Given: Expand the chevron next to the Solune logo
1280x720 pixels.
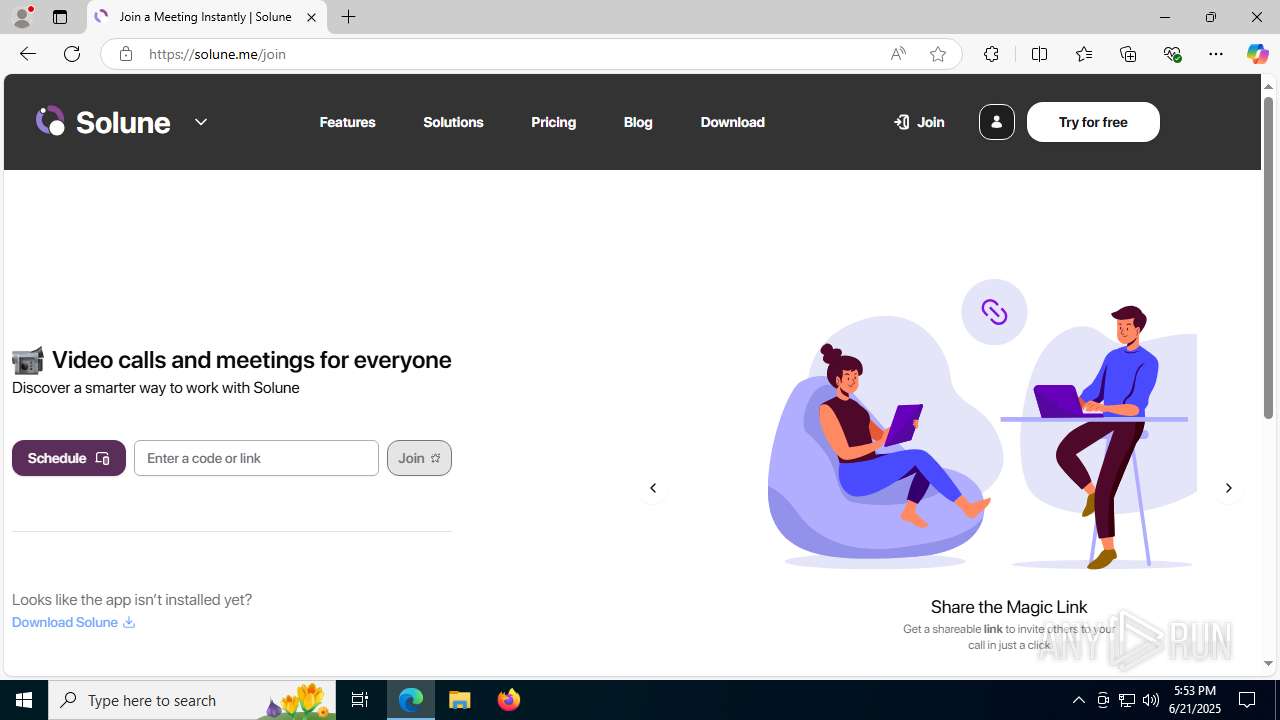Looking at the screenshot, I should [201, 122].
